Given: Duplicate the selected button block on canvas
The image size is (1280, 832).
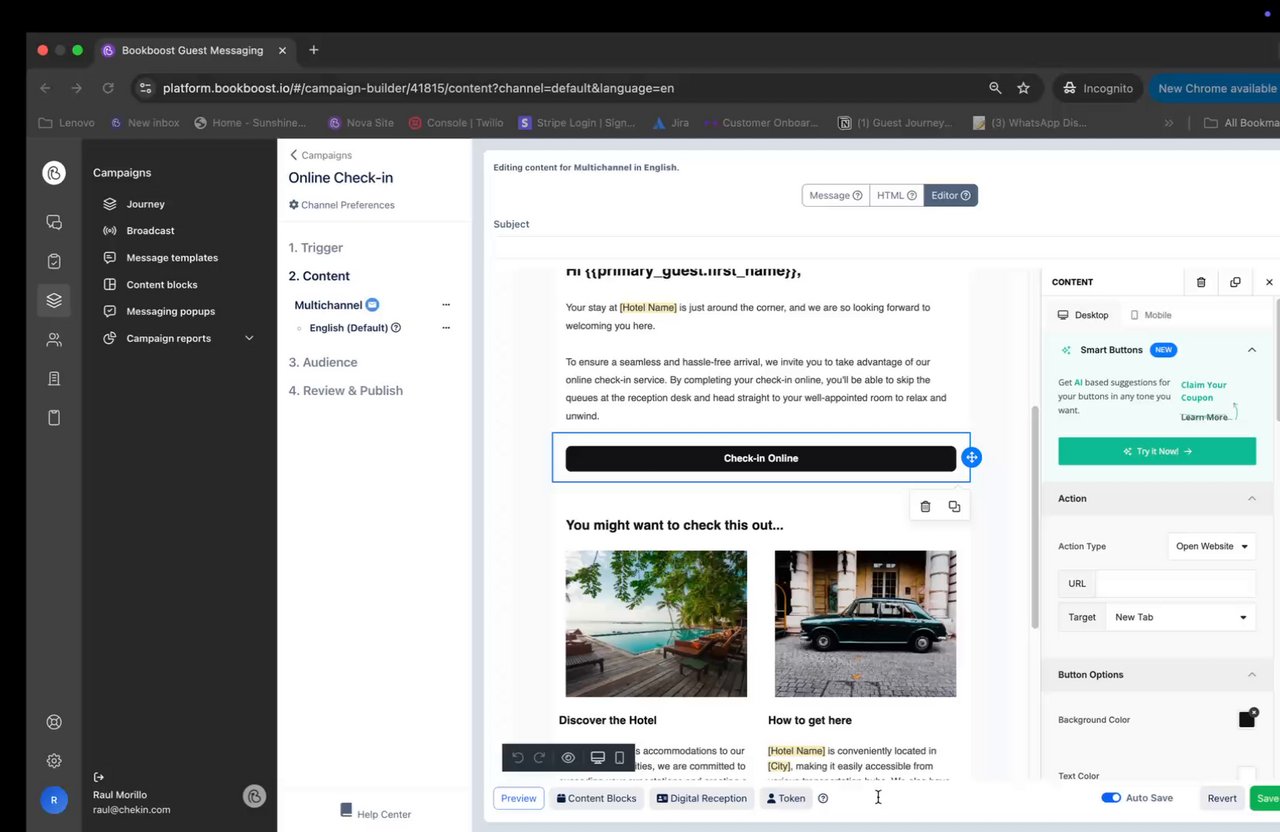Looking at the screenshot, I should [x=954, y=507].
